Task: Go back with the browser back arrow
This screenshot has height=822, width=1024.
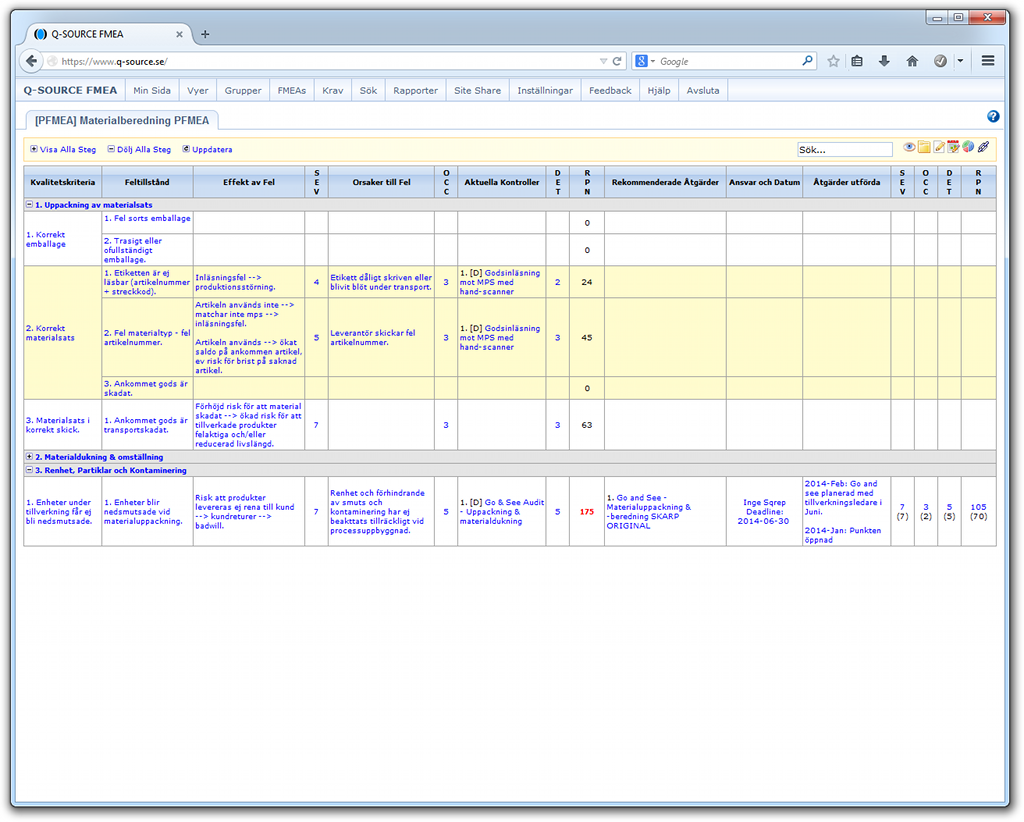Action: pyautogui.click(x=31, y=61)
